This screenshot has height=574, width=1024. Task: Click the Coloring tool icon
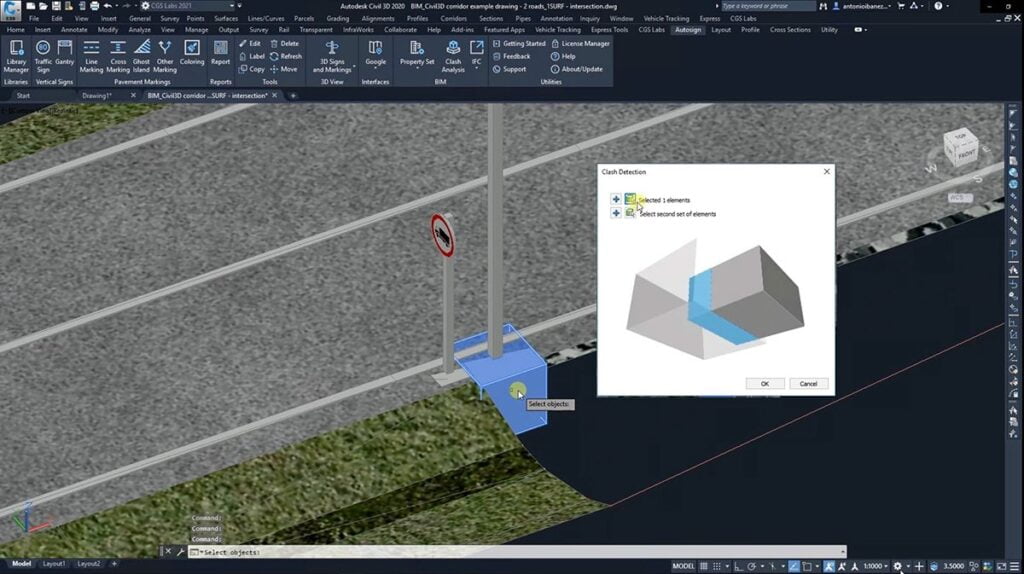point(192,53)
